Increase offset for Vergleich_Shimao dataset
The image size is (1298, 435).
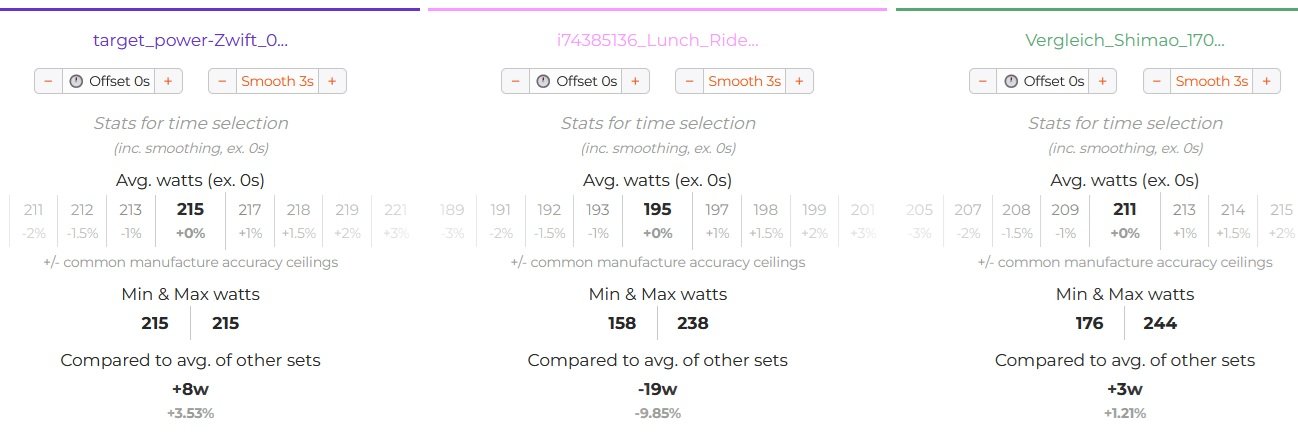click(x=1102, y=81)
